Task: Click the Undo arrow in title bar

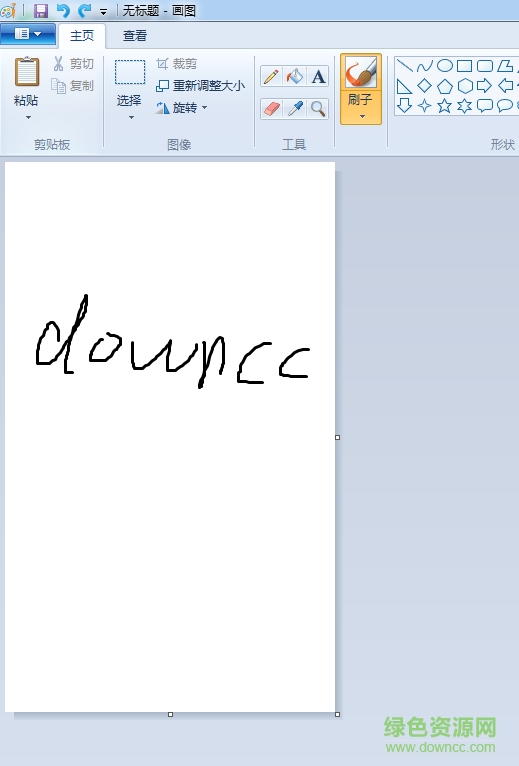Action: click(63, 10)
